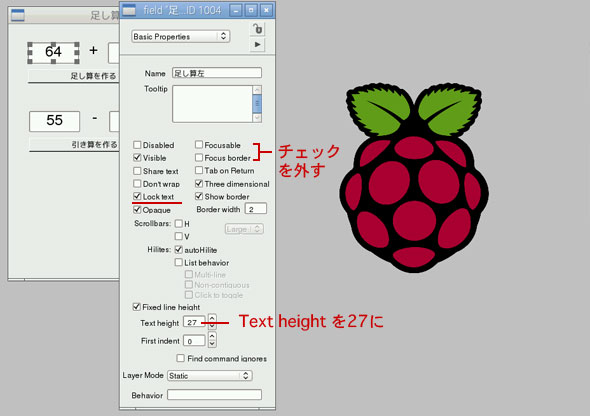Viewport: 590px width, 416px height.
Task: Click into the Tooltip text area
Action: pyautogui.click(x=213, y=104)
